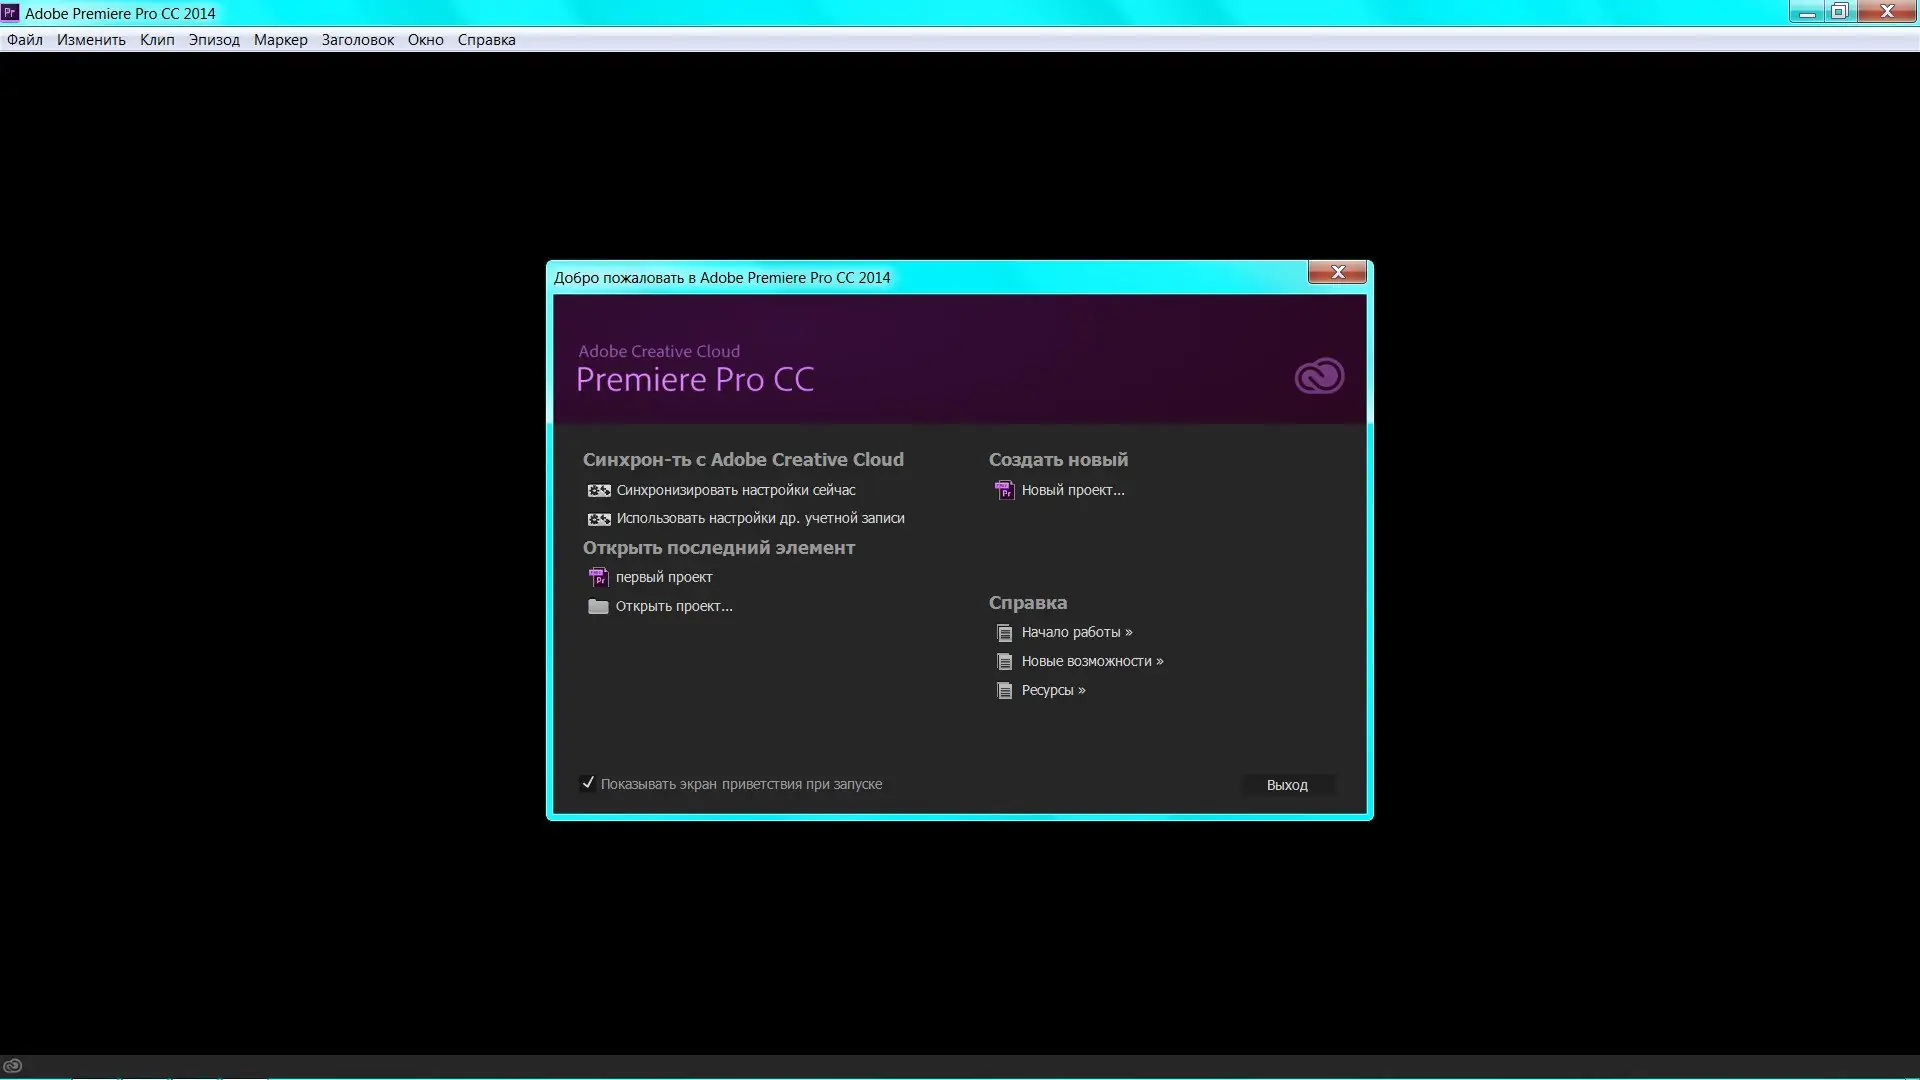Image resolution: width=1920 pixels, height=1080 pixels.
Task: Open the Файл menu
Action: [25, 40]
